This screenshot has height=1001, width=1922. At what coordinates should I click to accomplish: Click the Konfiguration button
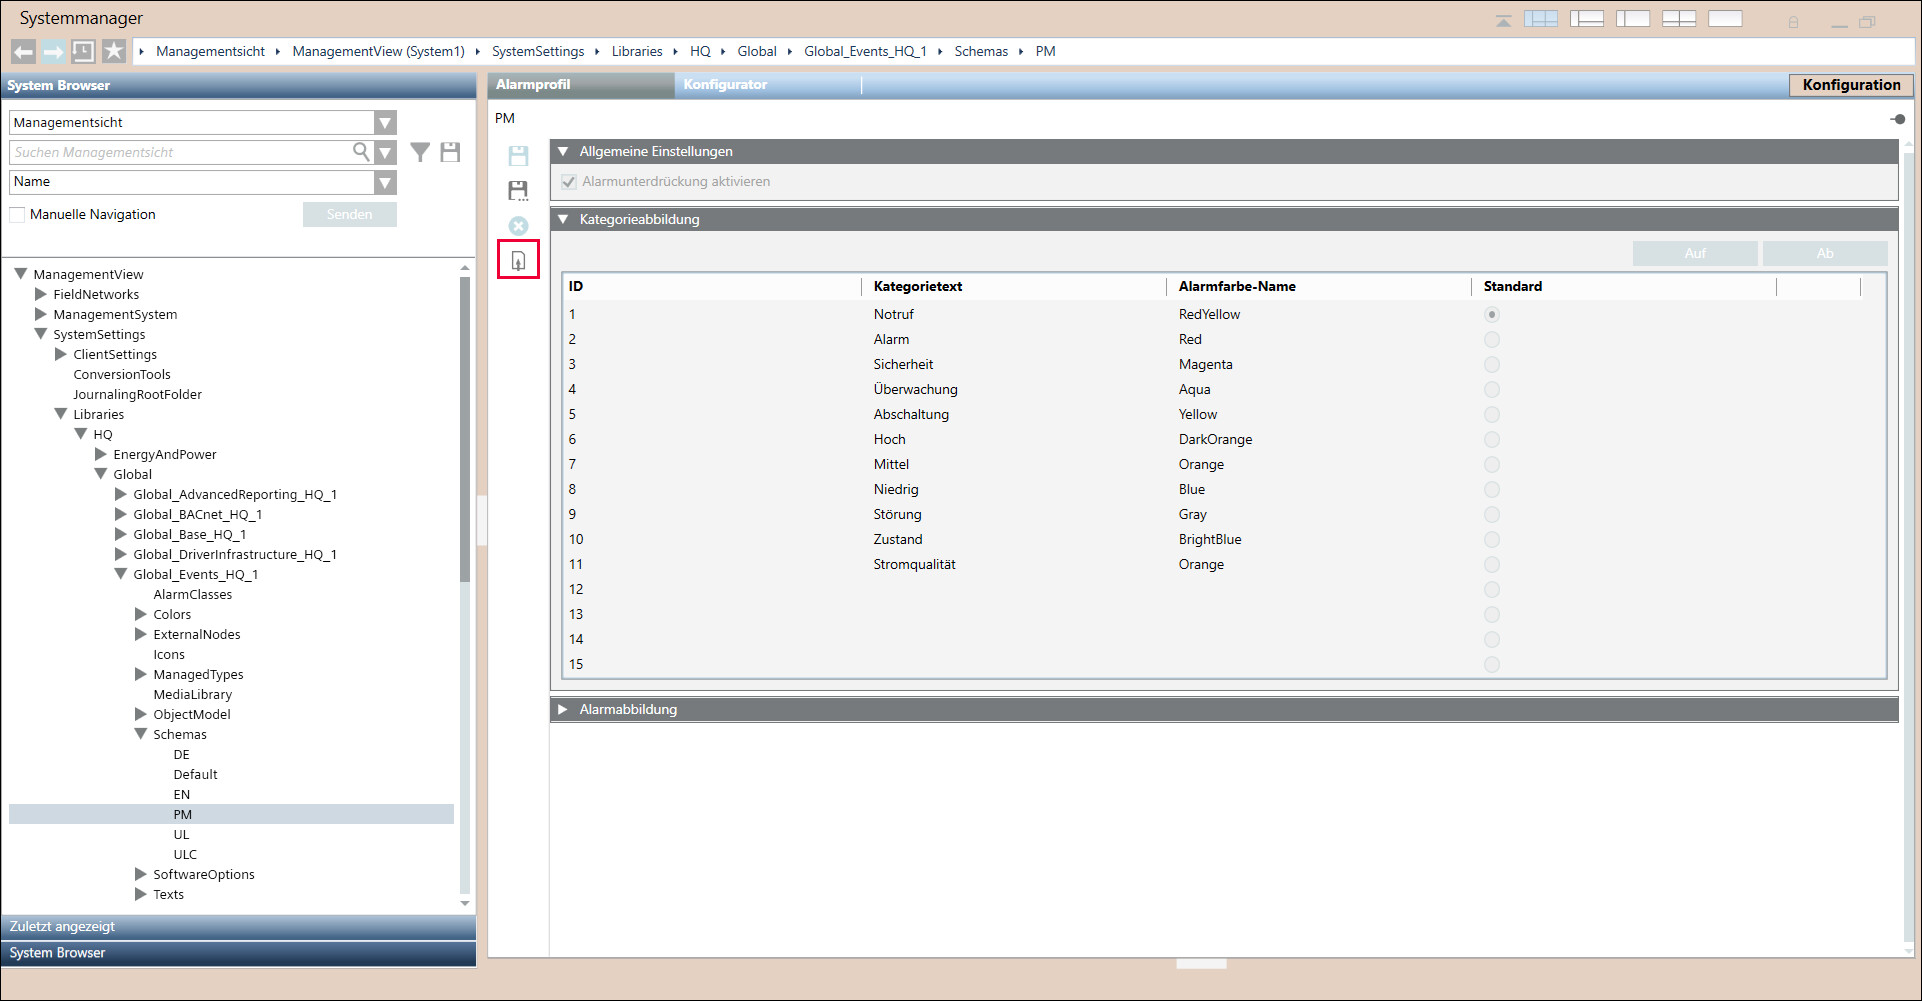(x=1850, y=85)
